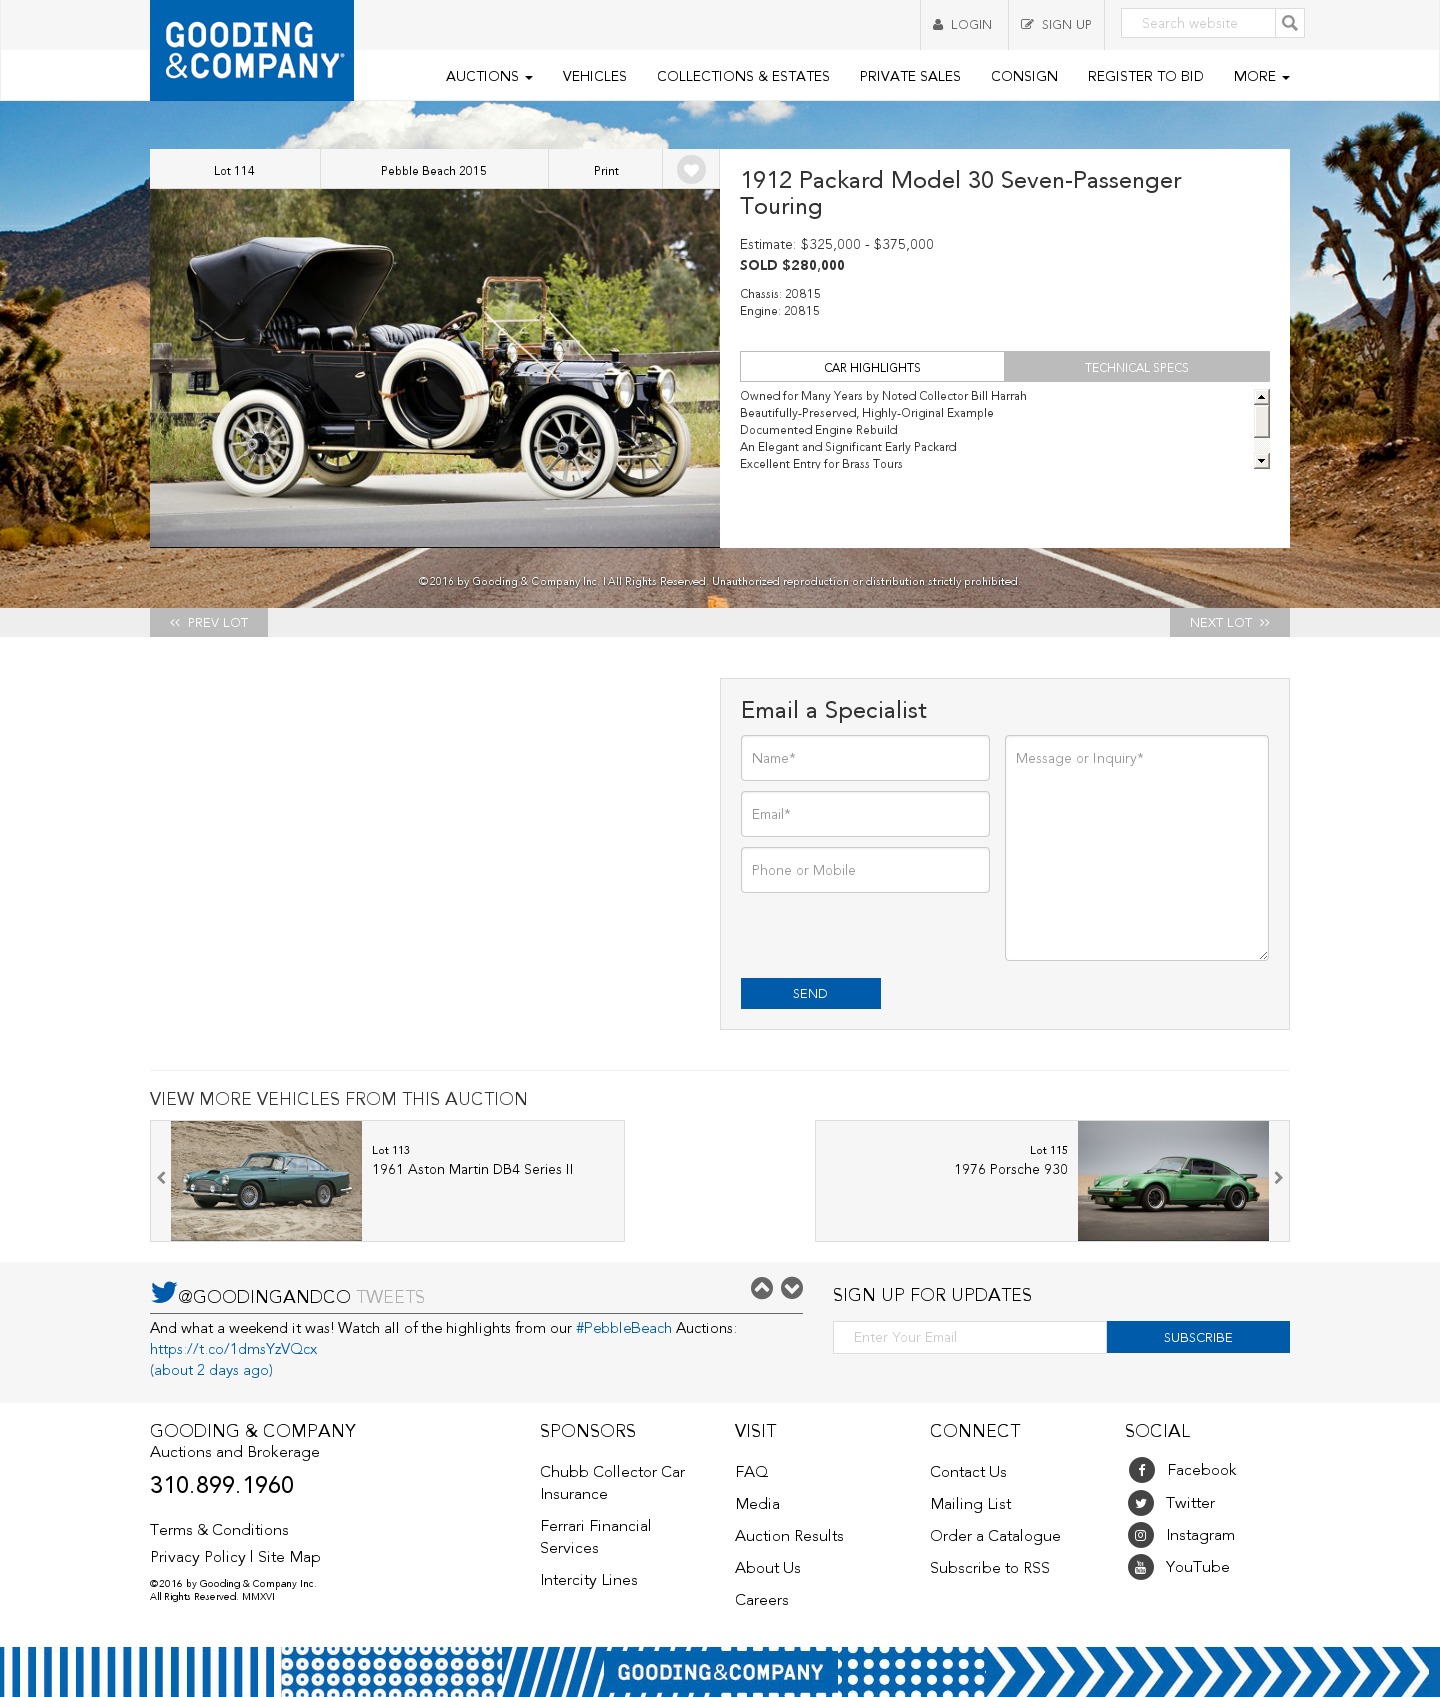Open the Site Map link
The height and width of the screenshot is (1697, 1440).
pyautogui.click(x=289, y=1557)
